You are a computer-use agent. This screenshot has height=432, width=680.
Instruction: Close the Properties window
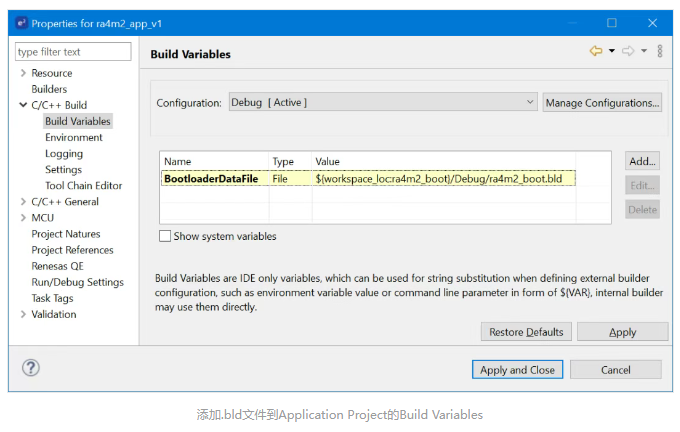click(652, 23)
